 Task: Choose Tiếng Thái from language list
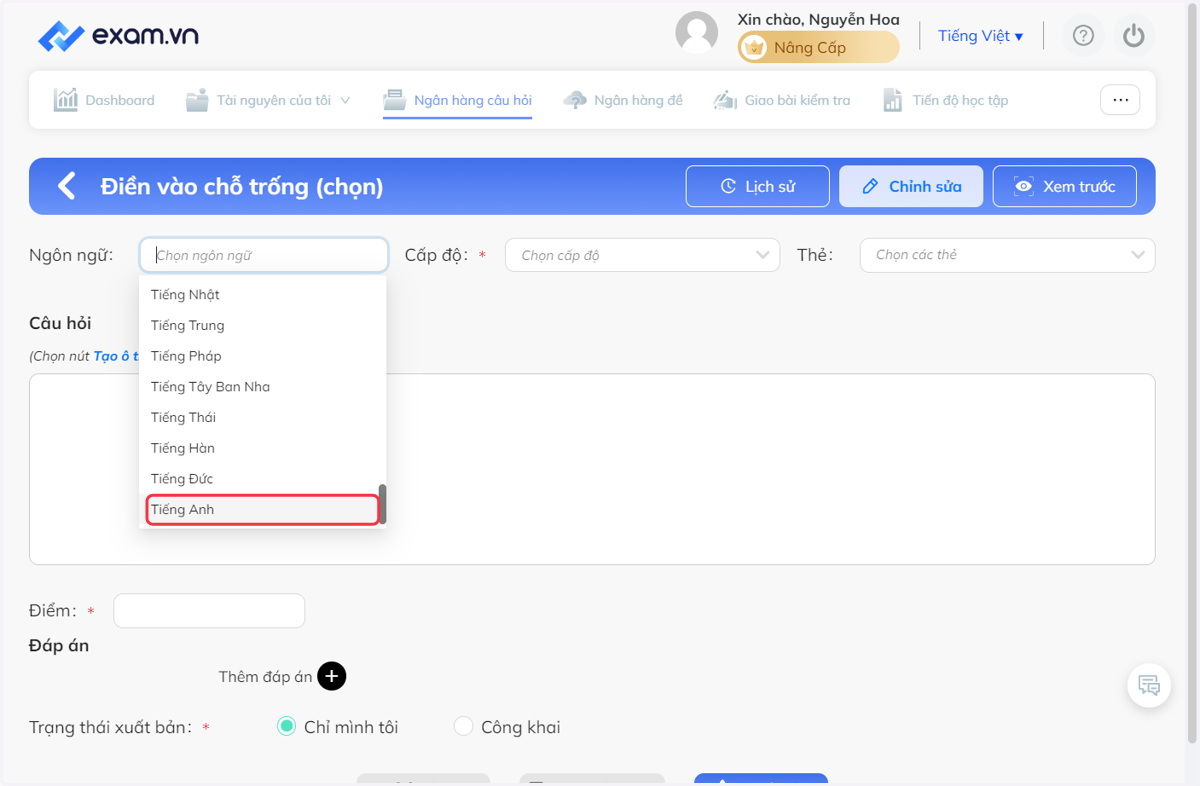tap(263, 417)
